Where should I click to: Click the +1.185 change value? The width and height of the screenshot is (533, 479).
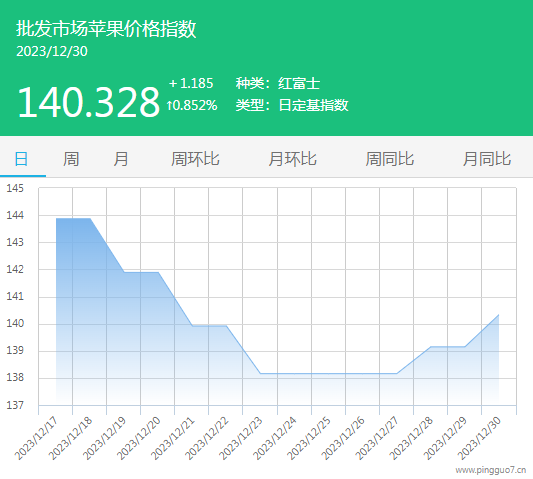[191, 83]
